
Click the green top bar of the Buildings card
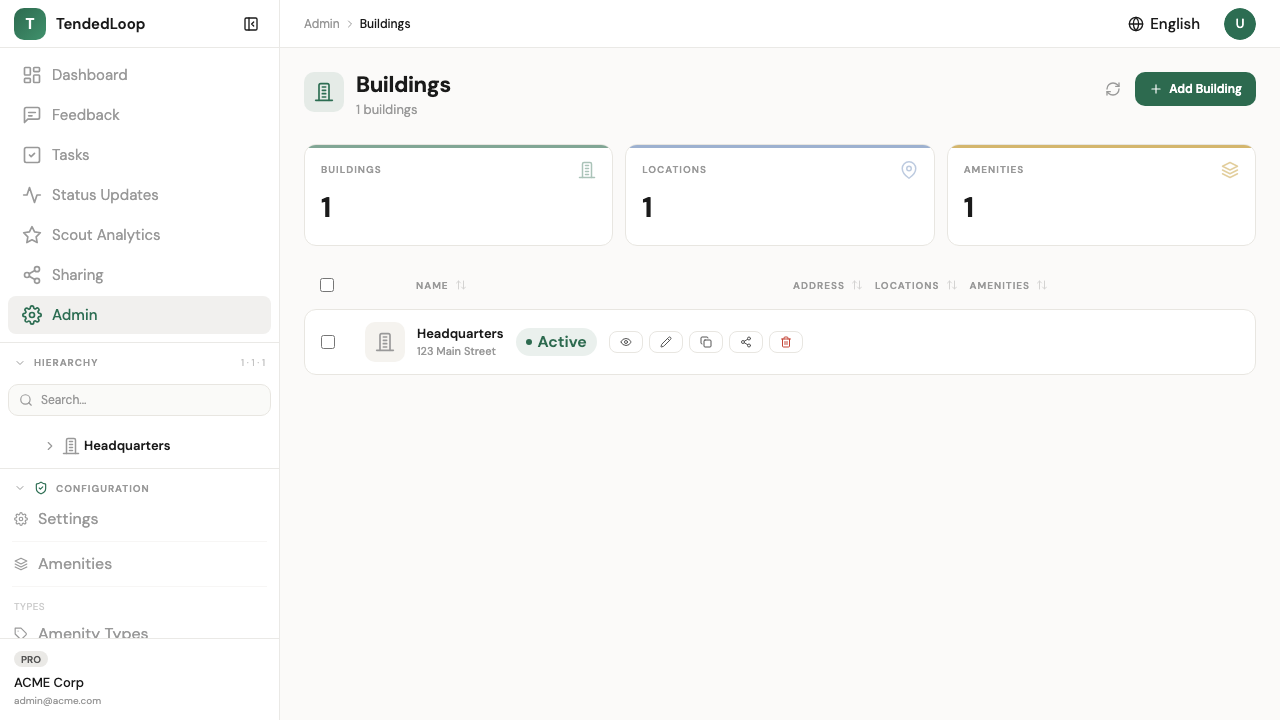pos(458,144)
